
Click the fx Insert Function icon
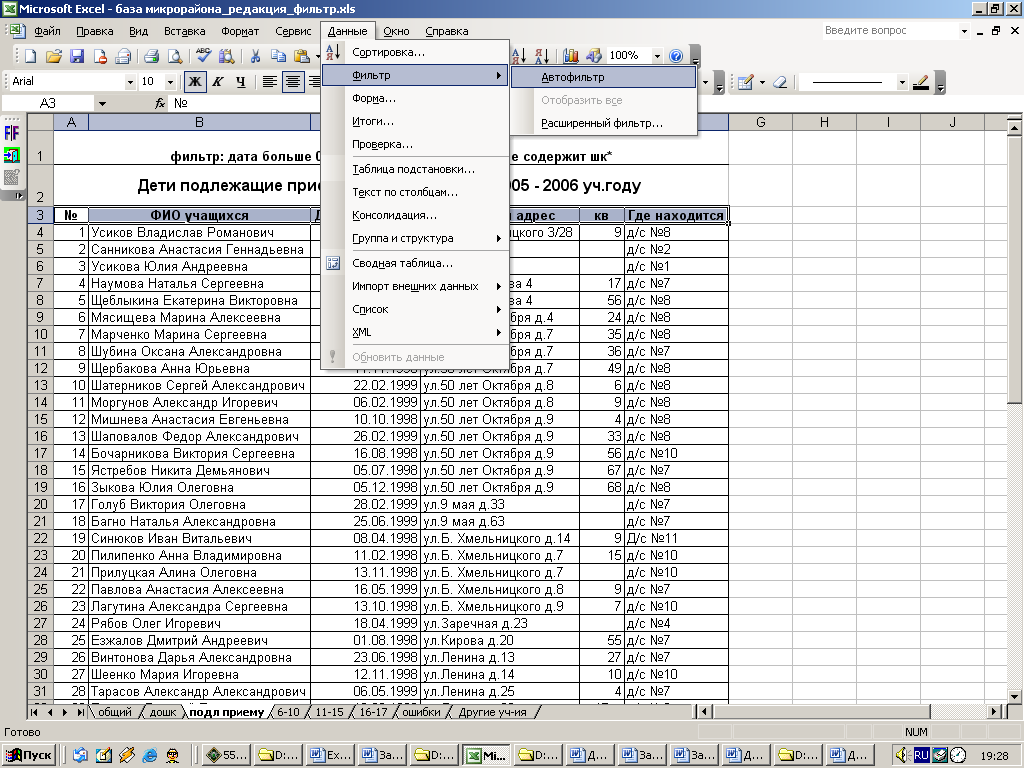coord(160,103)
